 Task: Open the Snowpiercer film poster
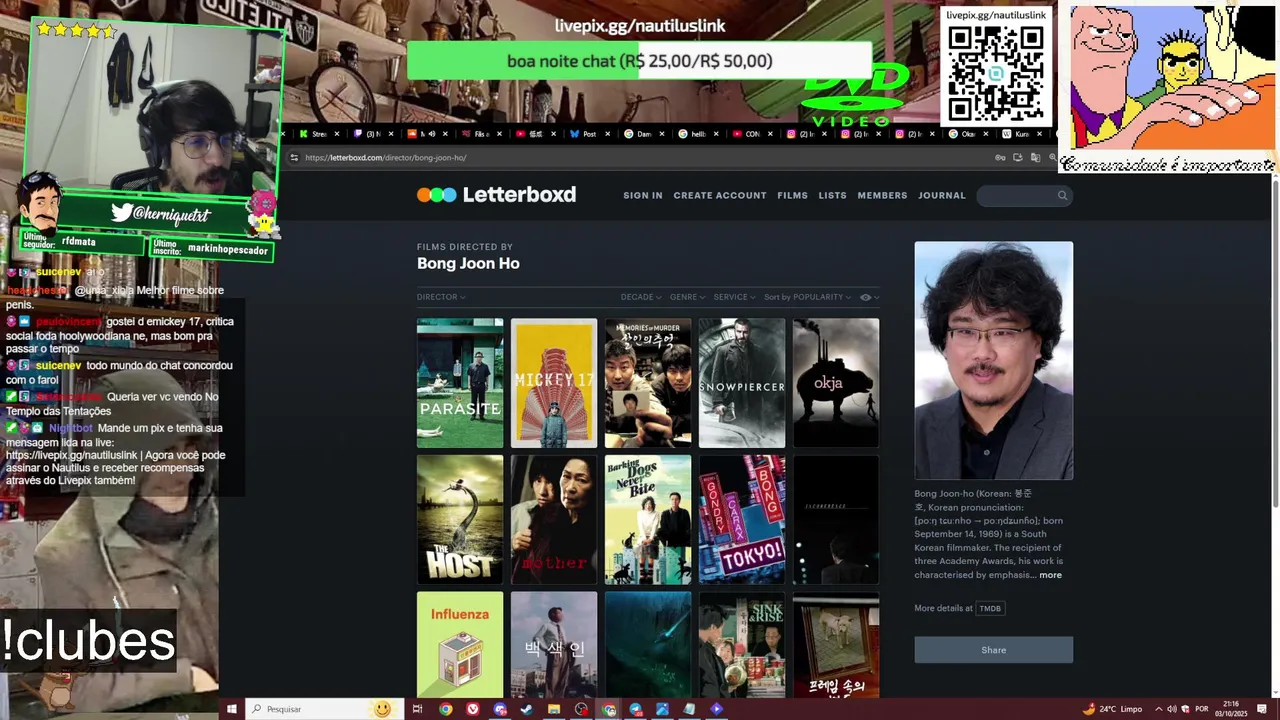pyautogui.click(x=742, y=383)
